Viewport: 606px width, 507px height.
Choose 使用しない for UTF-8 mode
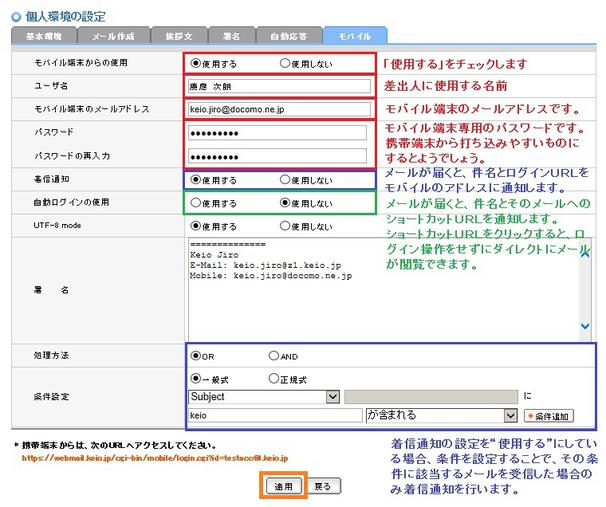[x=285, y=226]
